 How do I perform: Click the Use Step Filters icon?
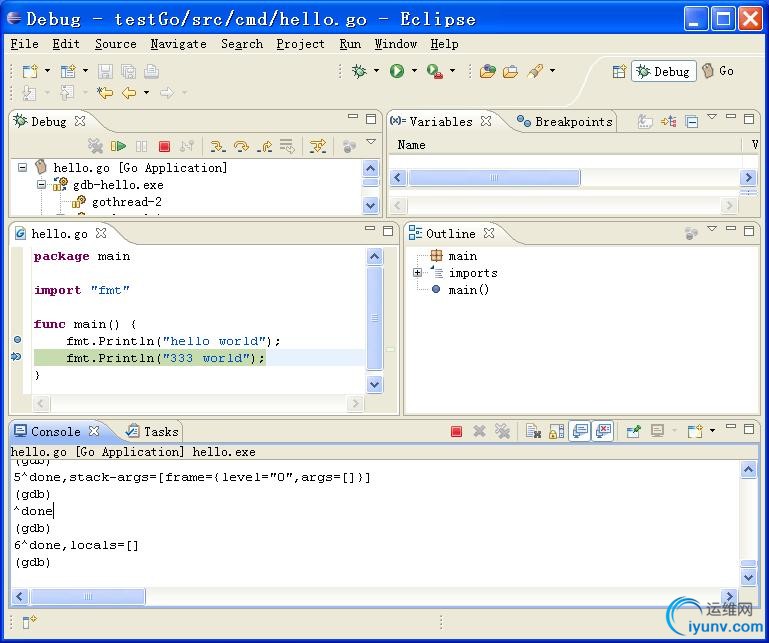click(318, 146)
